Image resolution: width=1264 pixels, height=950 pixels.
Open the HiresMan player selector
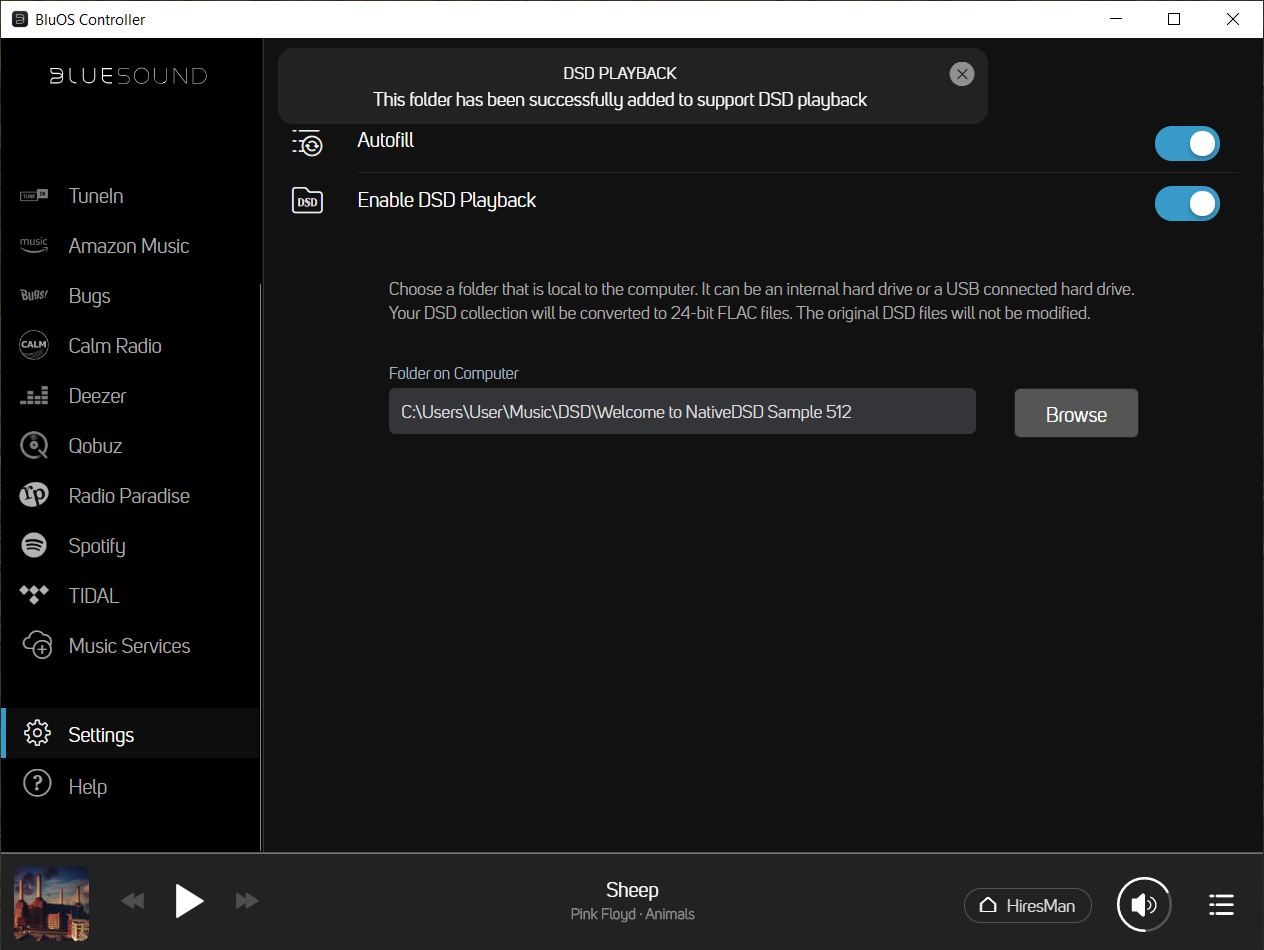click(1027, 905)
